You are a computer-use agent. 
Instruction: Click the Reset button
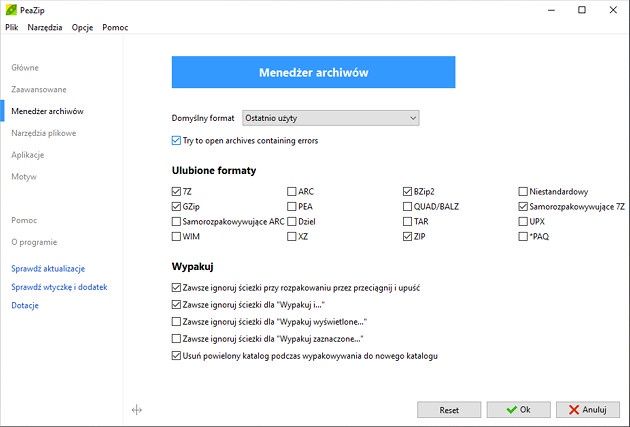pyautogui.click(x=449, y=410)
